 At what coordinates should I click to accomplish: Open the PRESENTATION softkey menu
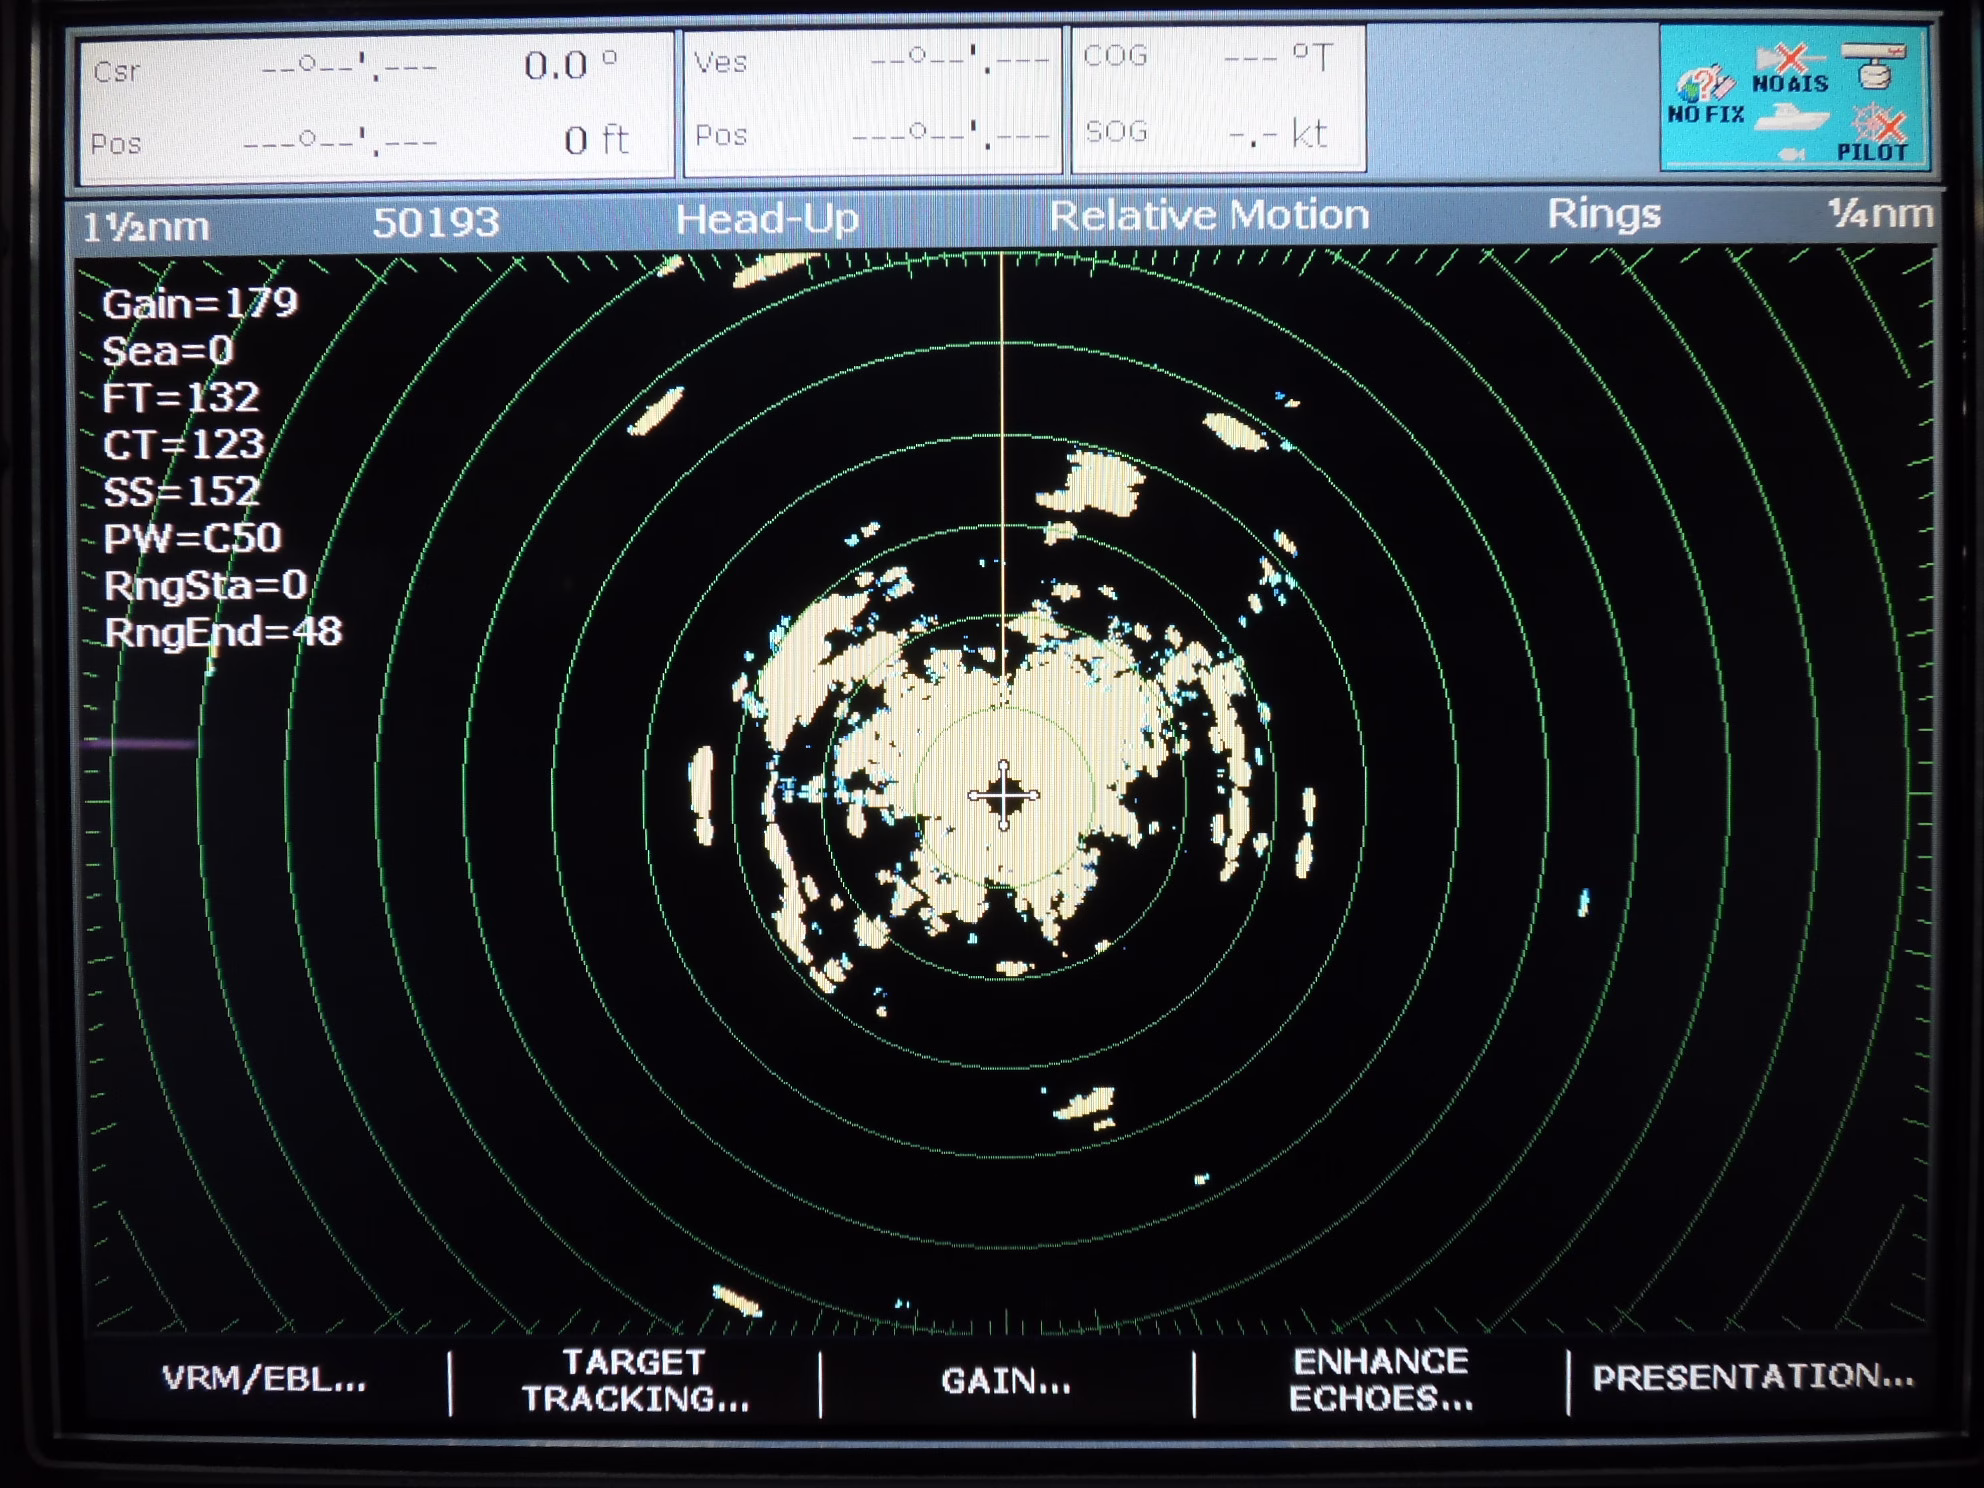point(1753,1377)
